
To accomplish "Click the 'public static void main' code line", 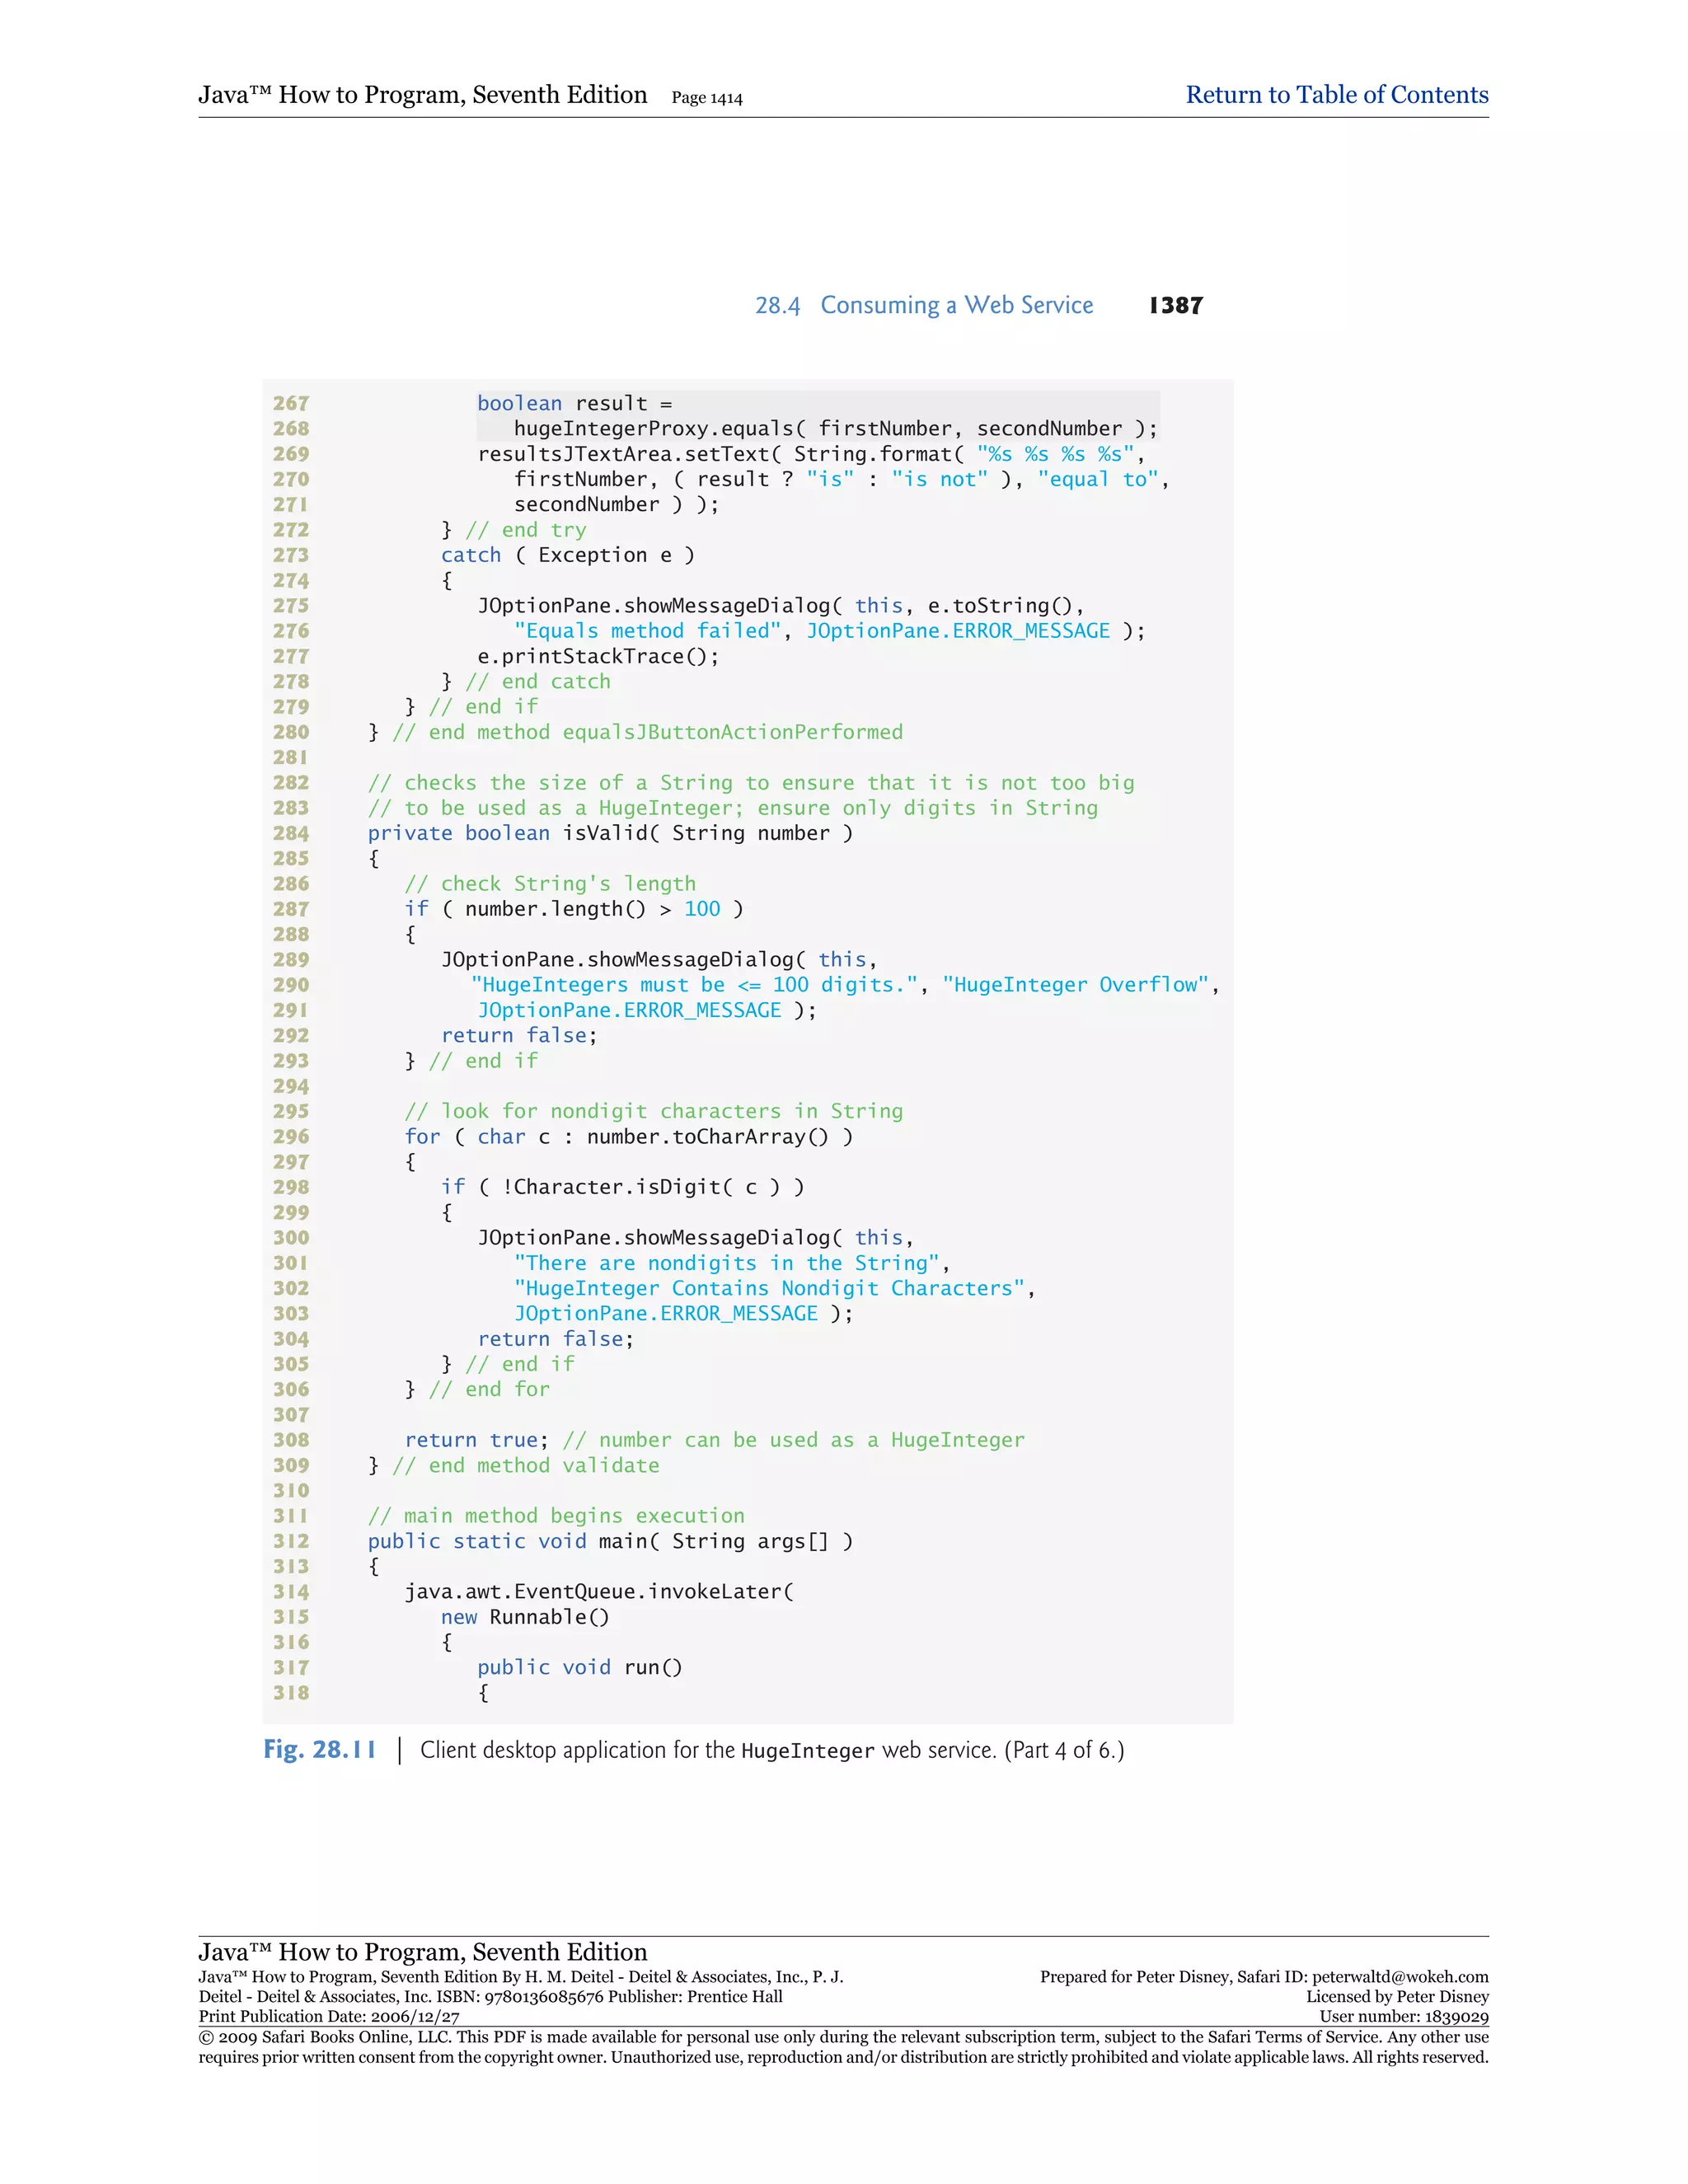I will (x=610, y=1541).
